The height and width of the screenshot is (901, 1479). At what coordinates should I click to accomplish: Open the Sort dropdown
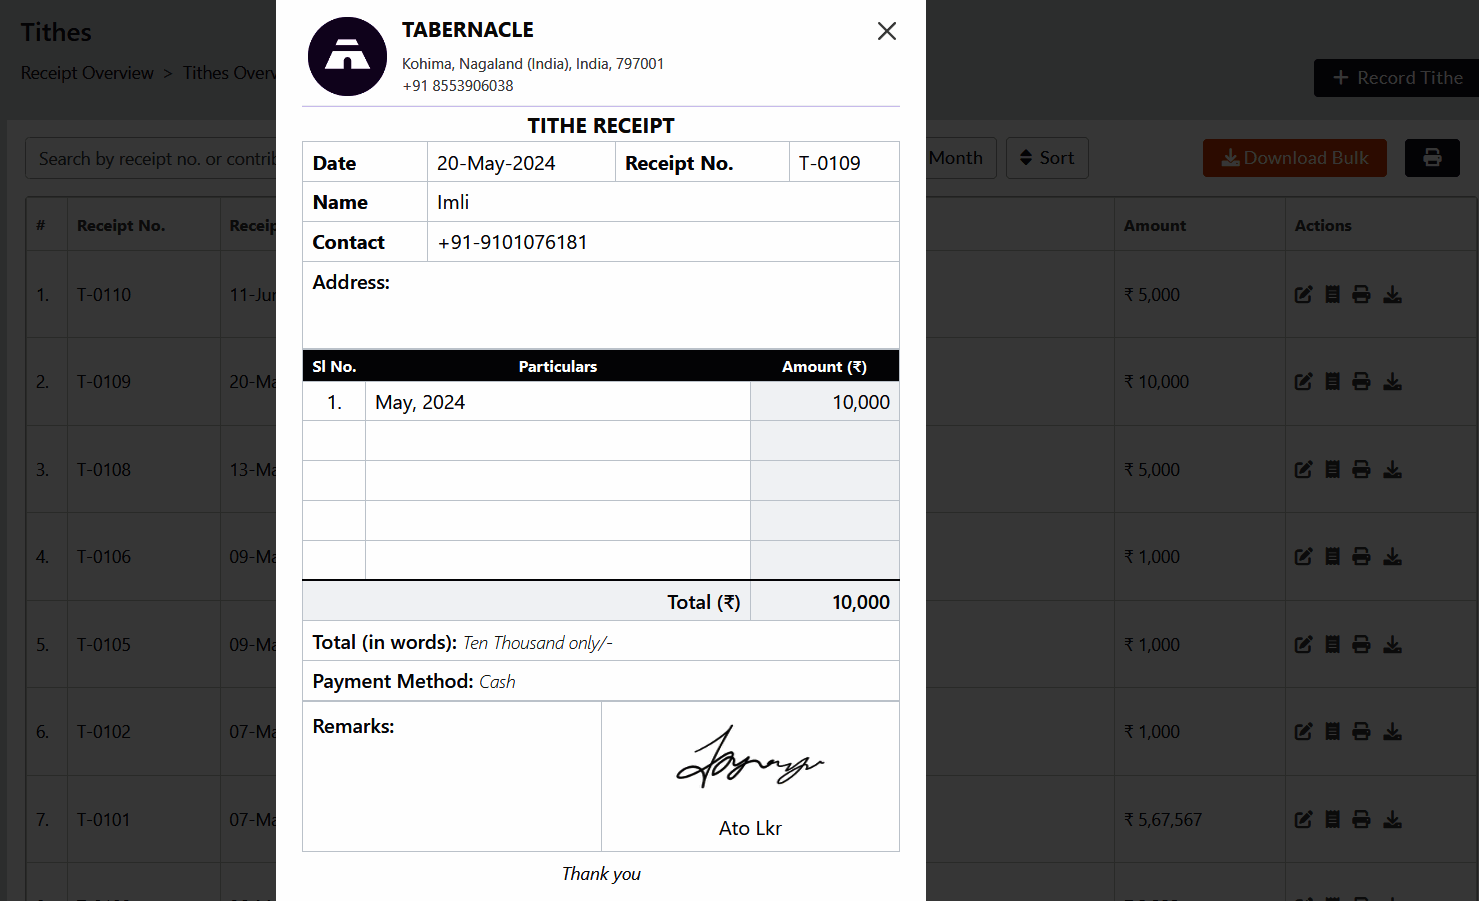(1046, 158)
